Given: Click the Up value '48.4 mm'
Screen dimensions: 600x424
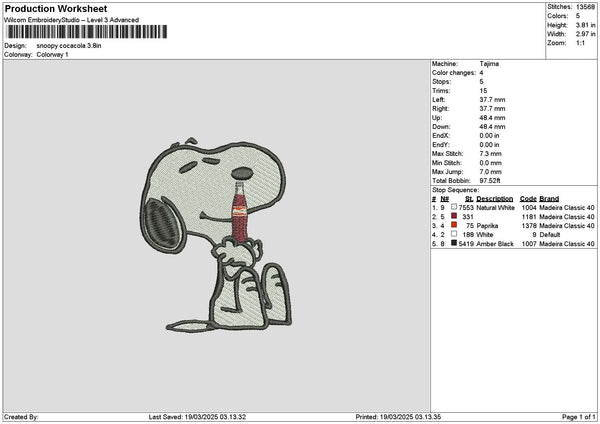Looking at the screenshot, I should coord(492,118).
